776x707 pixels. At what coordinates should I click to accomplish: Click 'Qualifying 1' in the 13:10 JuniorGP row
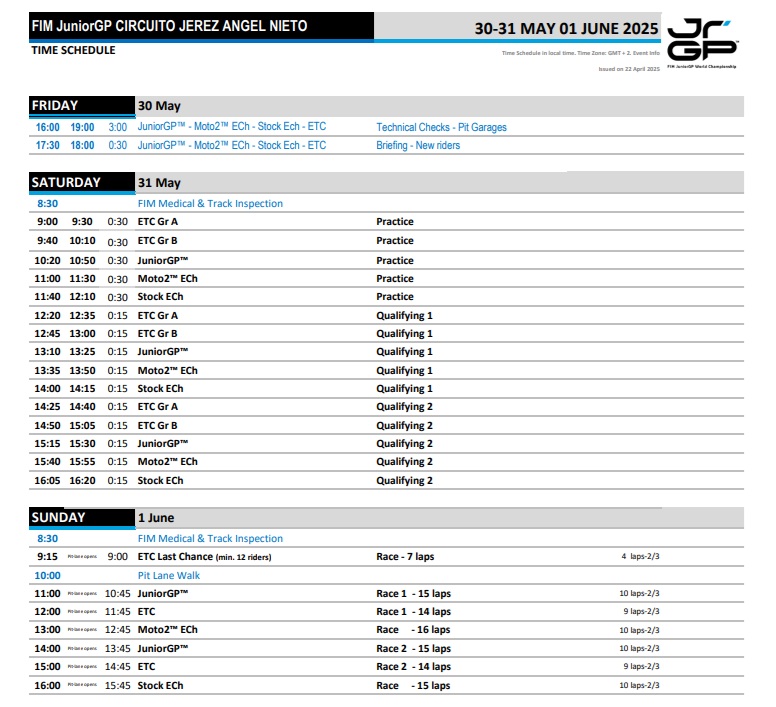coord(404,352)
